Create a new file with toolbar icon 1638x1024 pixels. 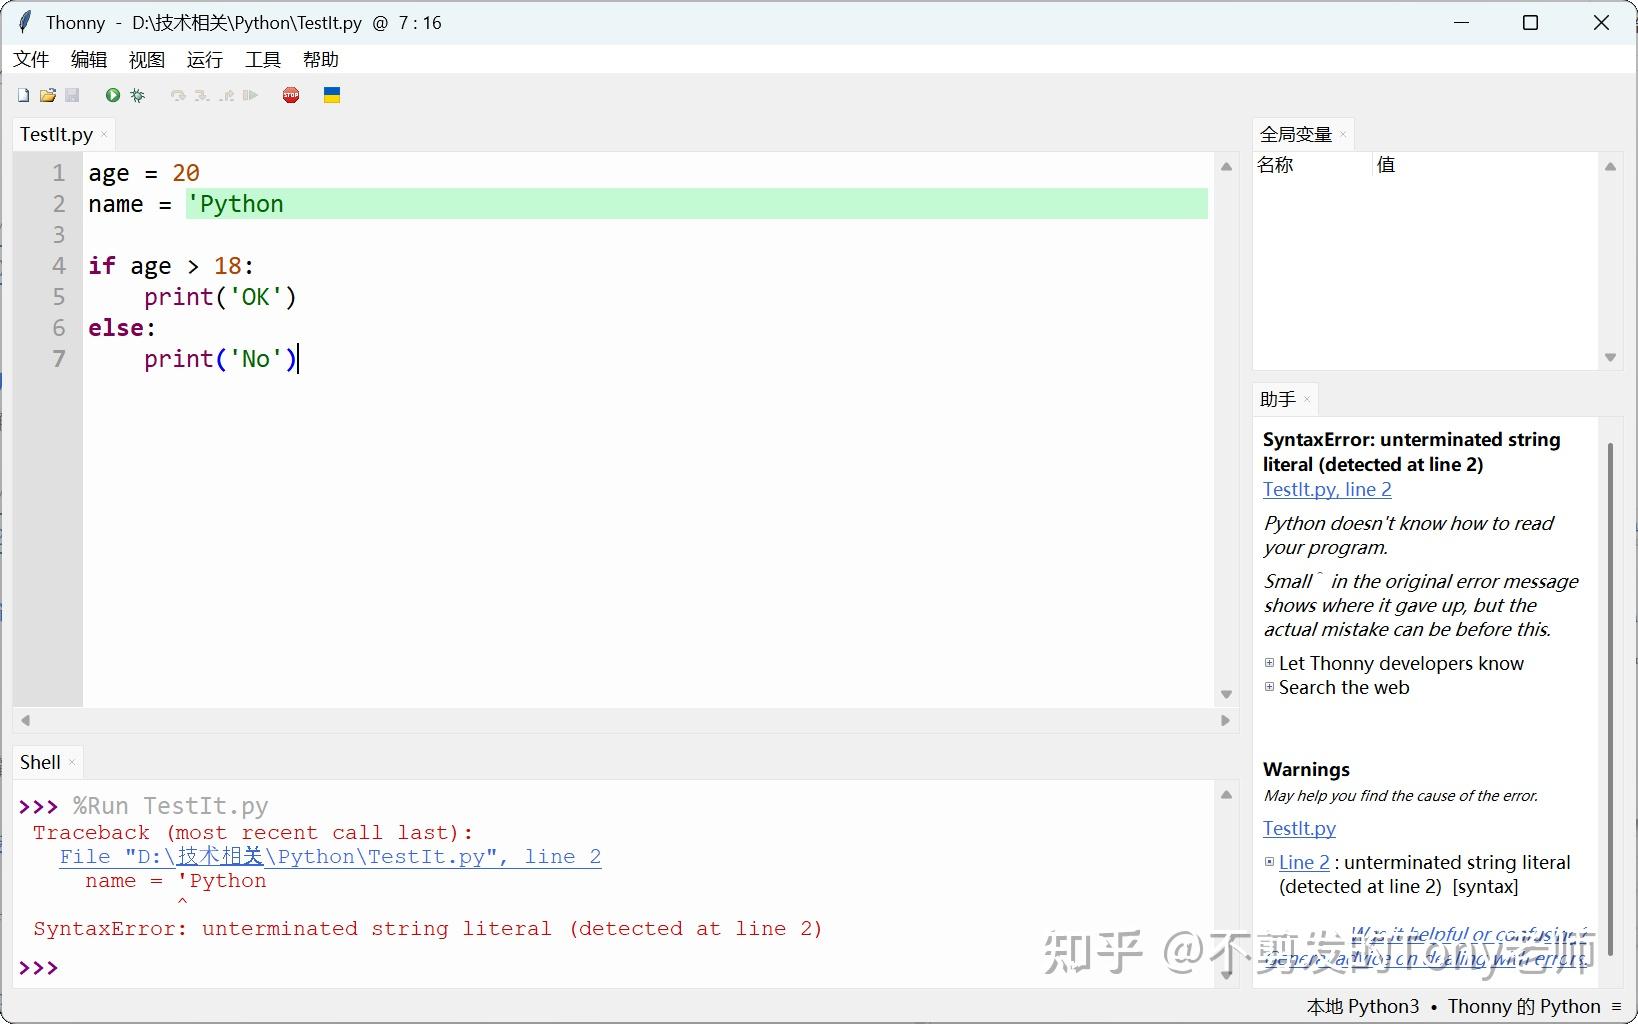(x=23, y=95)
